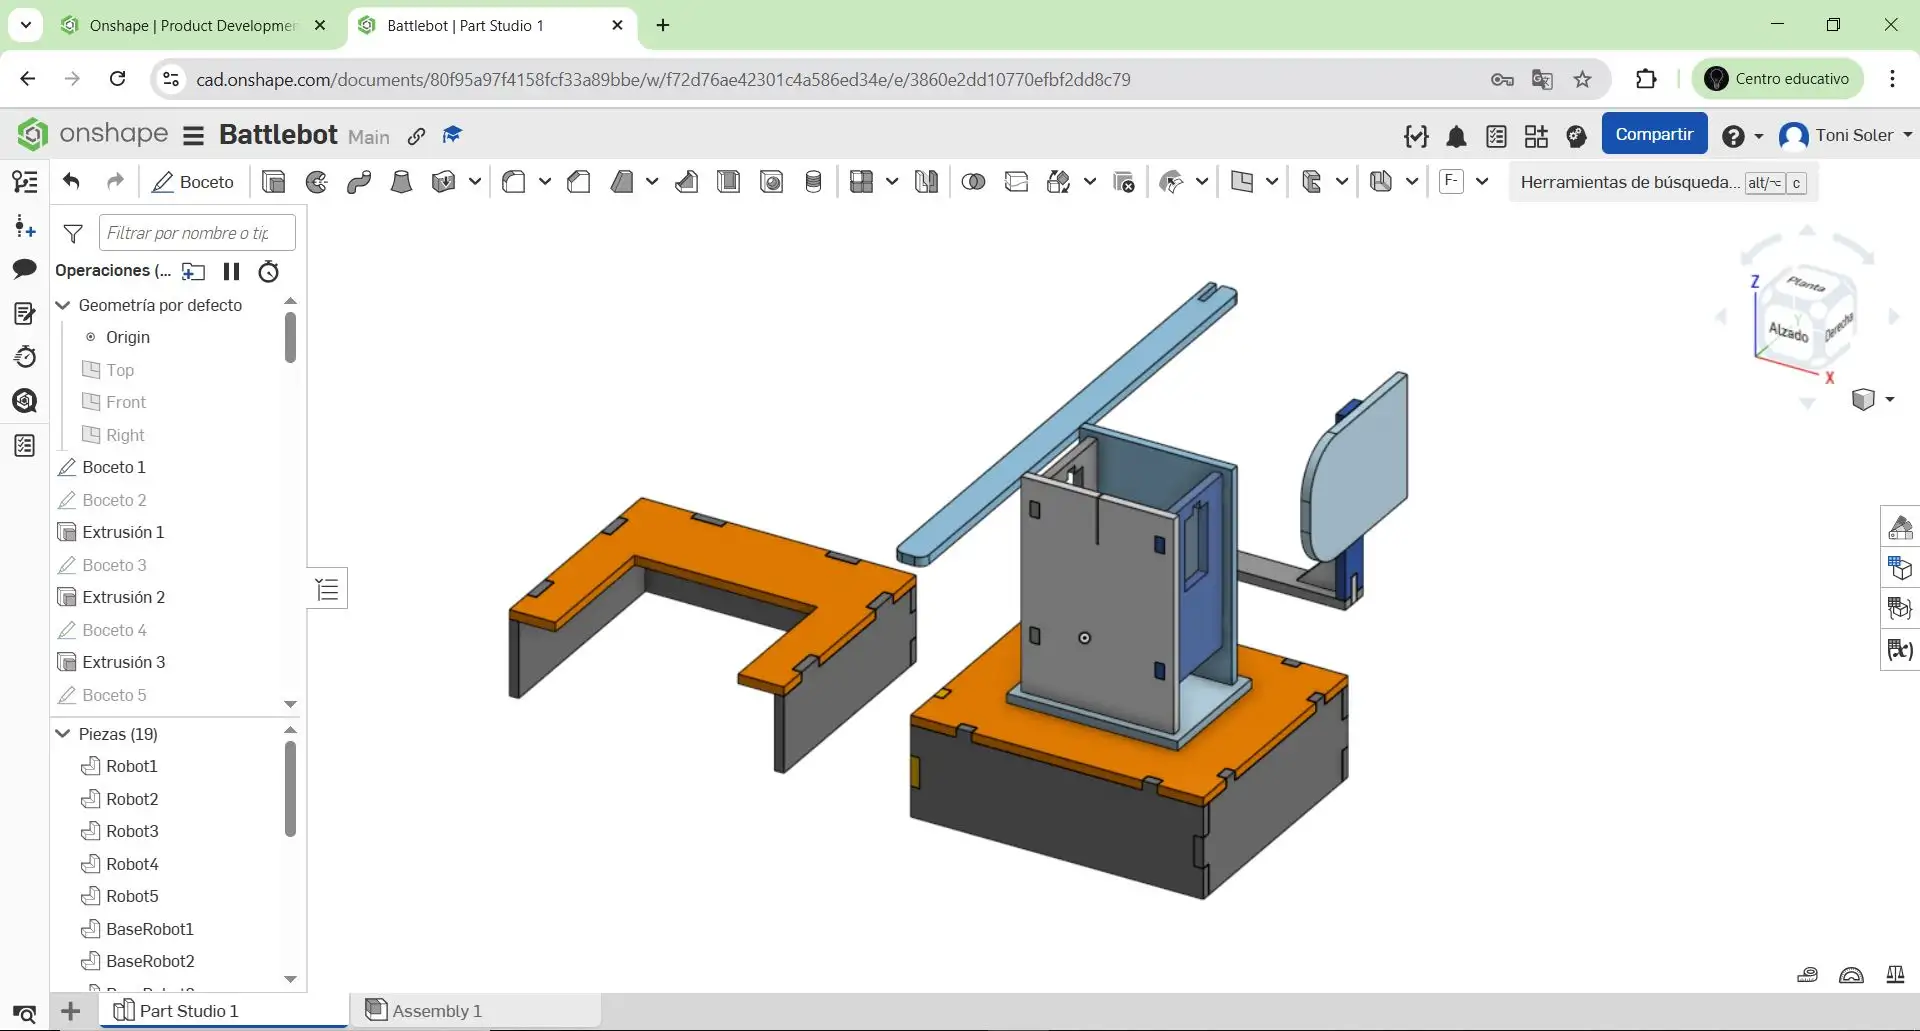This screenshot has width=1920, height=1031.
Task: Collapse the Piezas (19) list
Action: tap(63, 734)
